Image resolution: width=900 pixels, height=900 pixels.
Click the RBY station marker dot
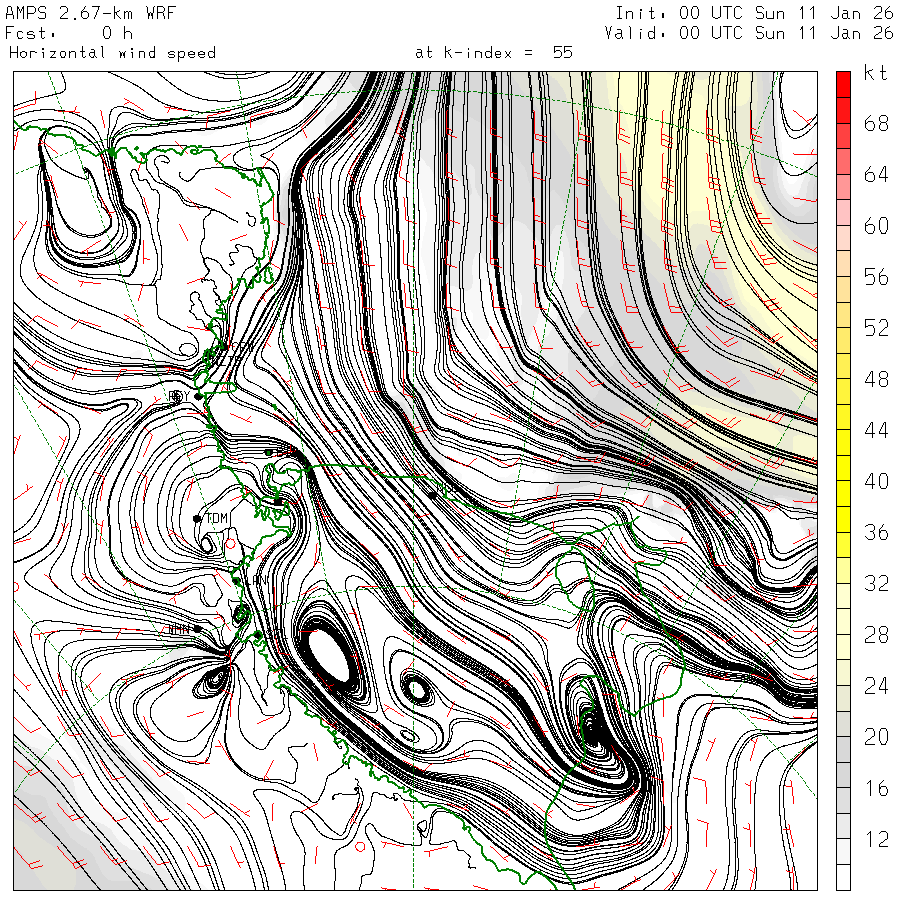198,396
